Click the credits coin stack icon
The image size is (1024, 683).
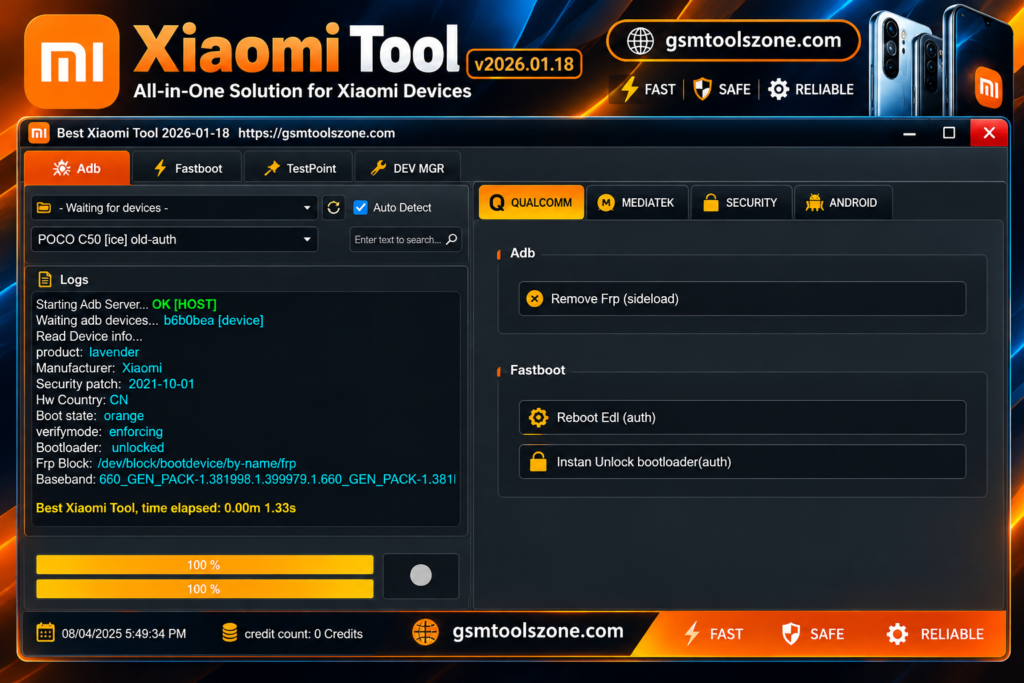tap(230, 633)
